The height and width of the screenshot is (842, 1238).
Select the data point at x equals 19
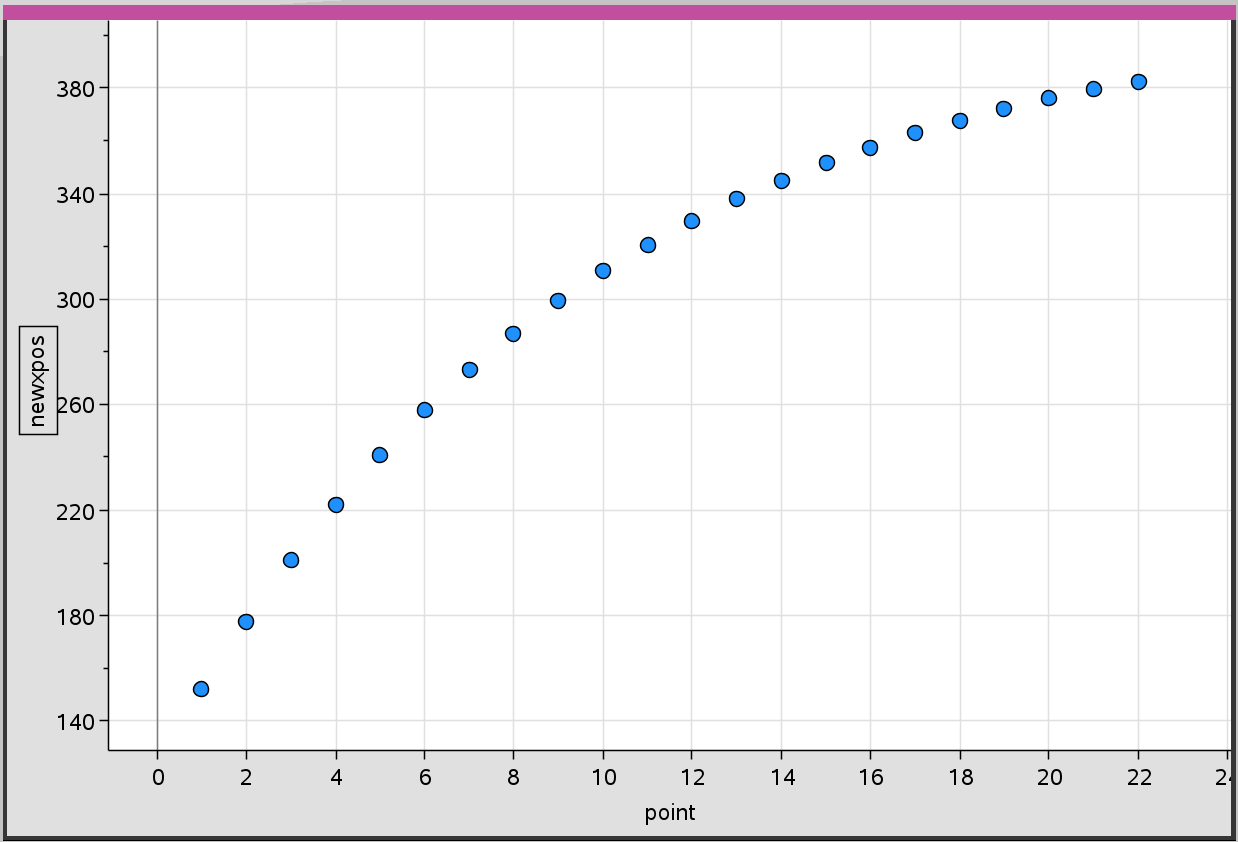coord(1004,109)
